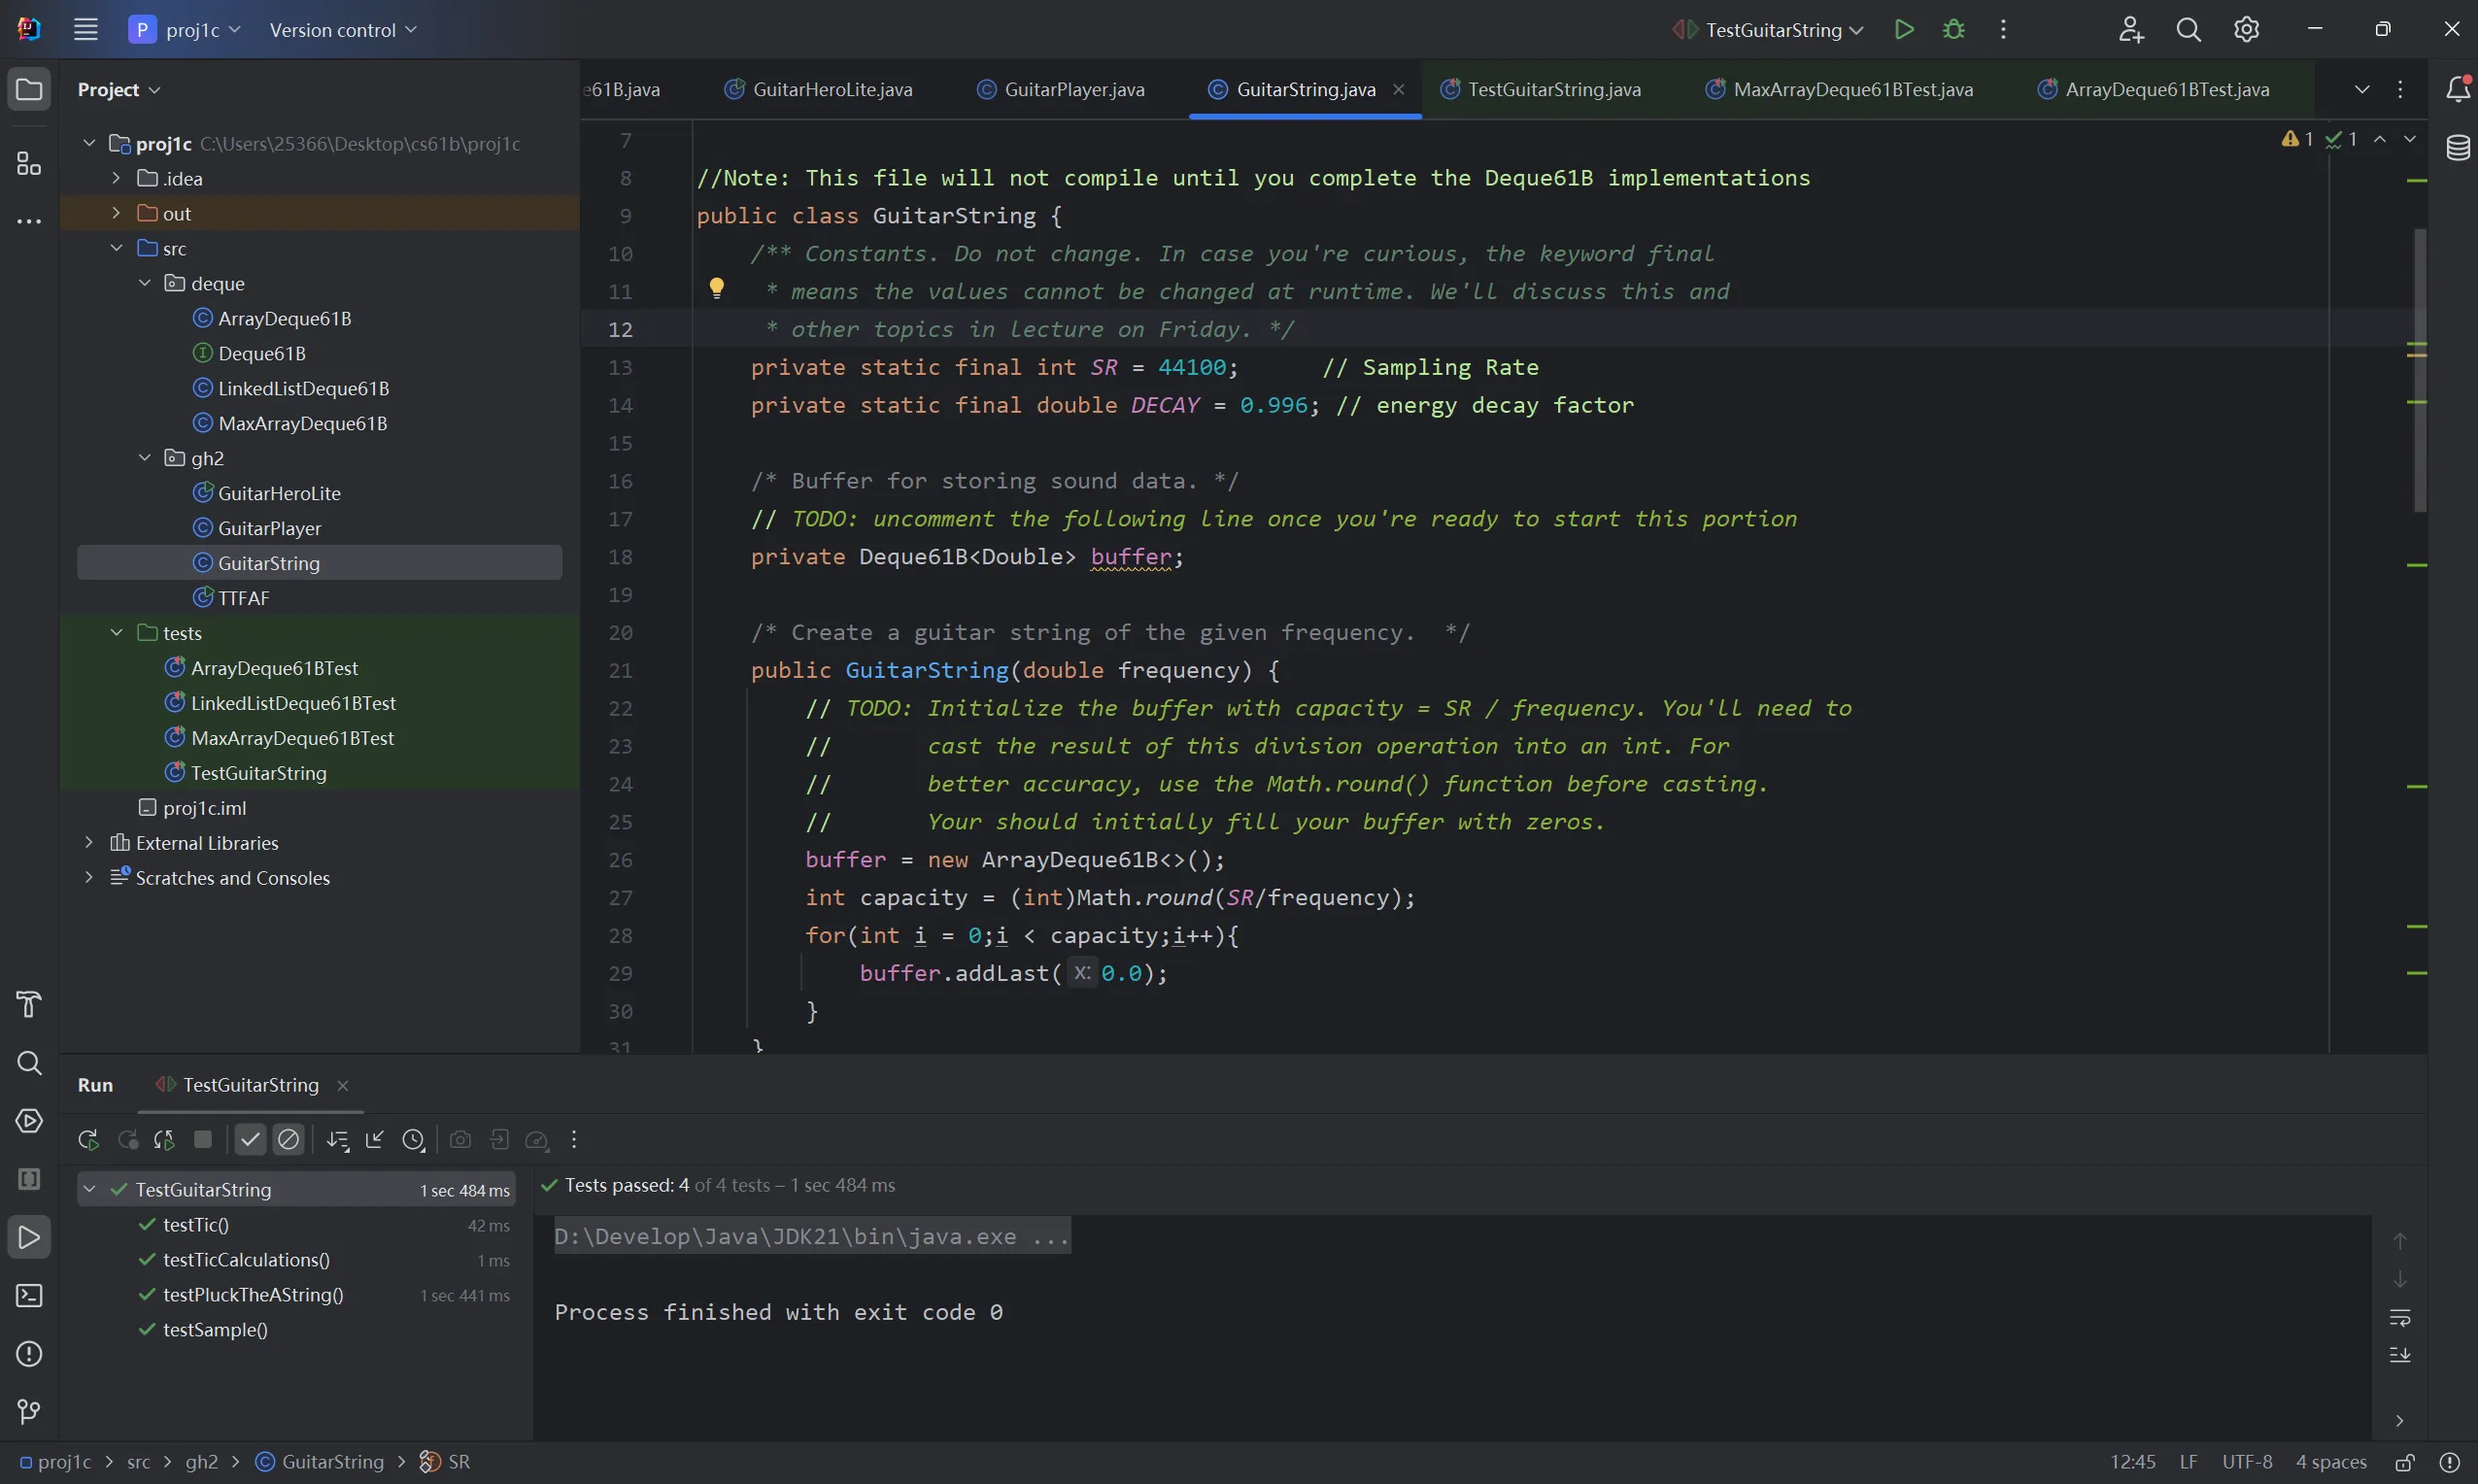Open IDE settings gear icon

coord(2246,30)
